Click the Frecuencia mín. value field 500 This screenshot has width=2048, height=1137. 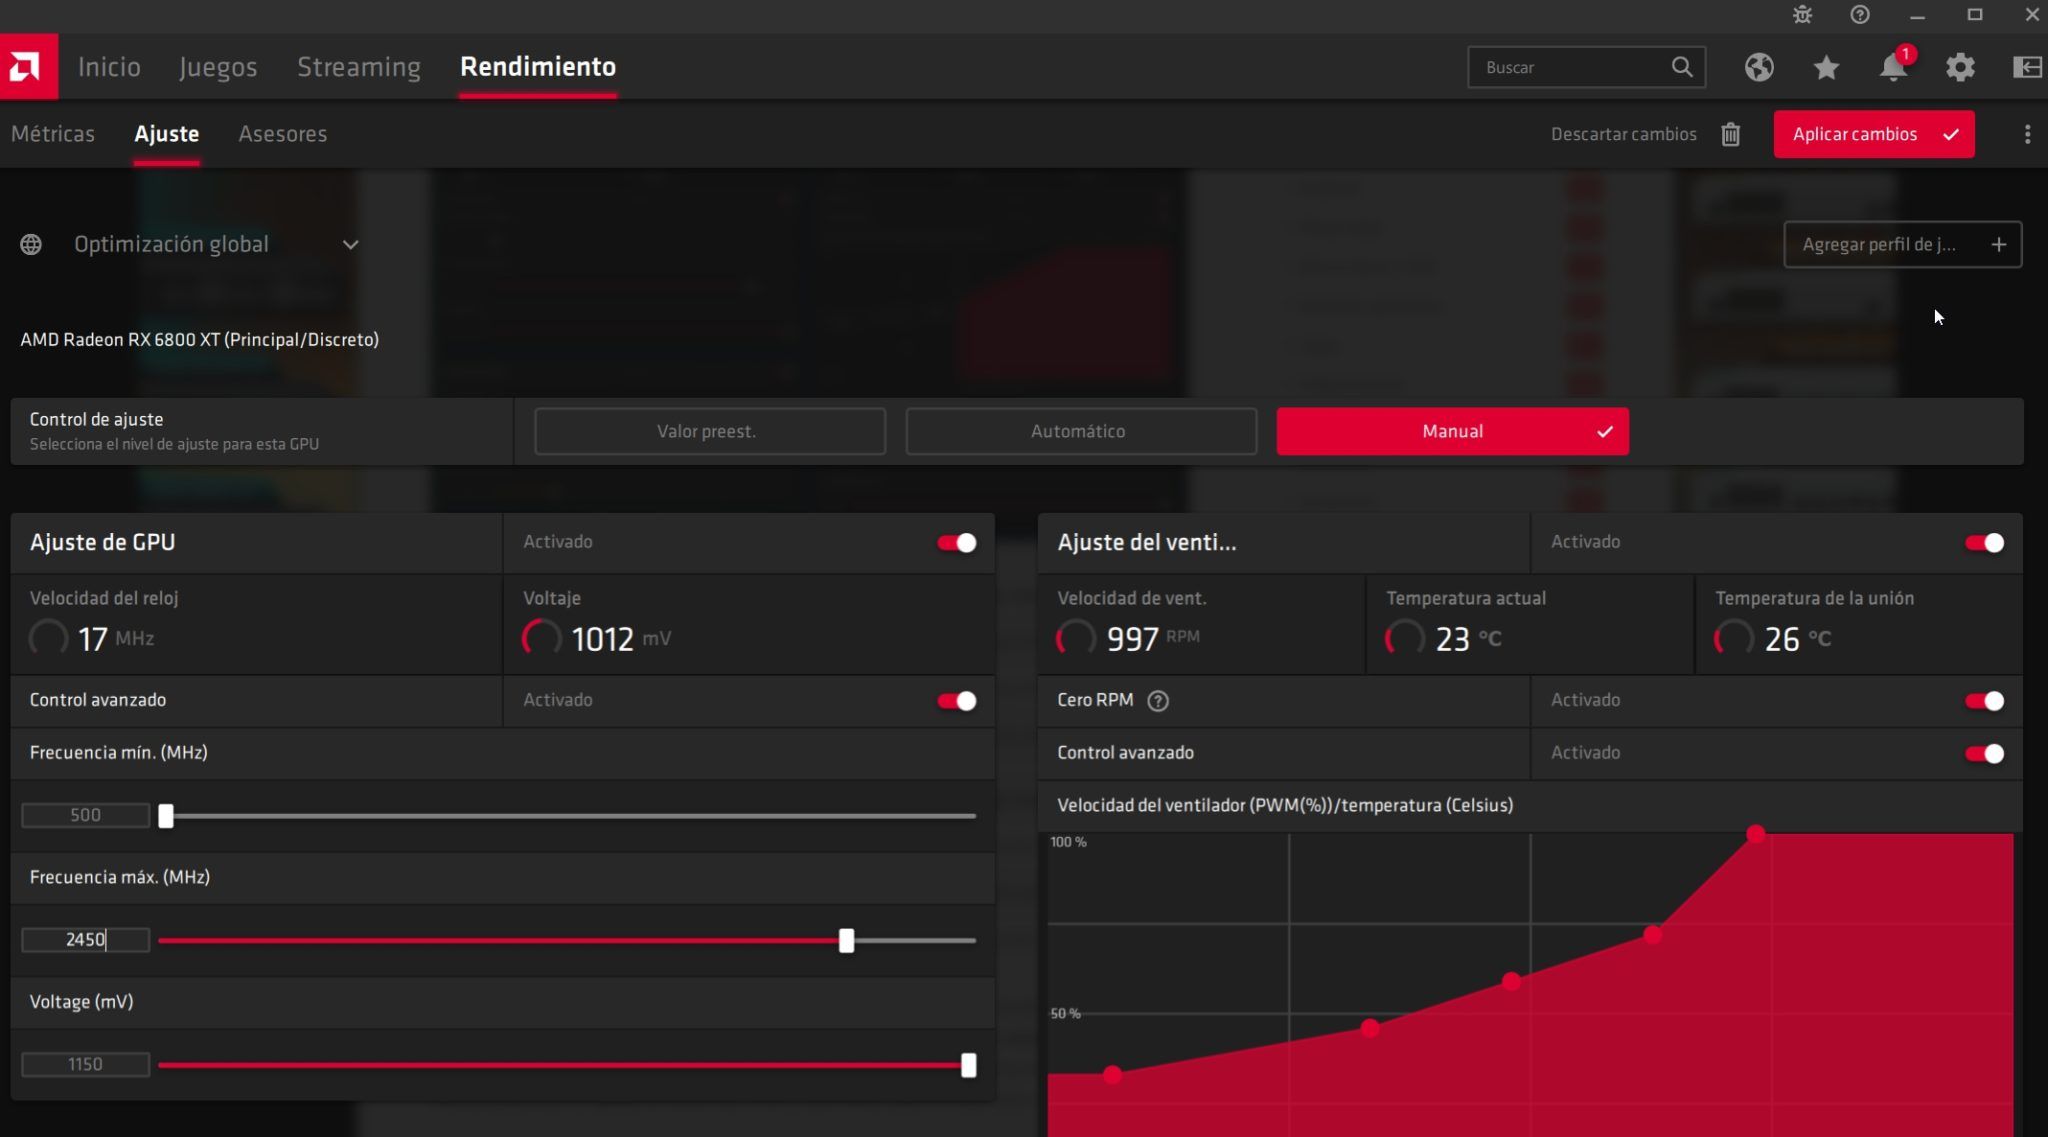86,816
